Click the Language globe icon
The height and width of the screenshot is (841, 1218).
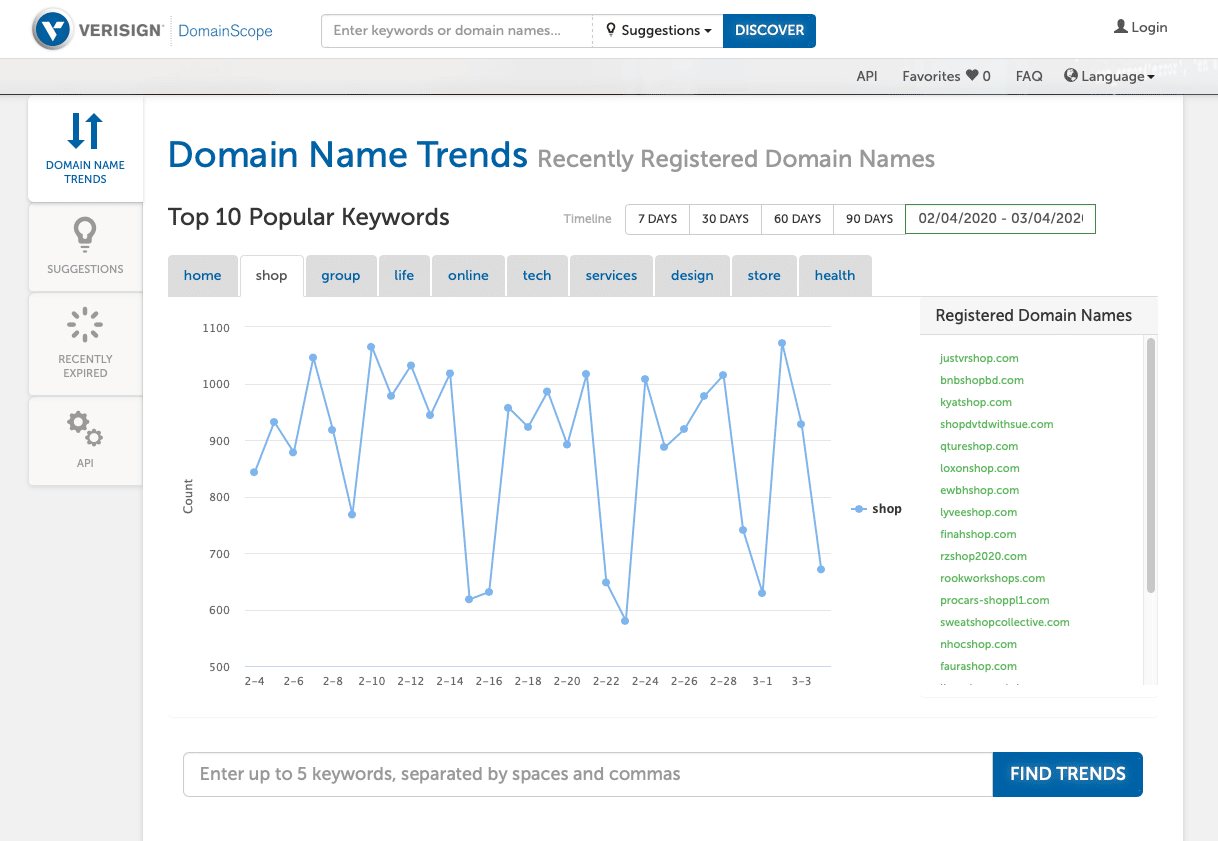pyautogui.click(x=1071, y=76)
